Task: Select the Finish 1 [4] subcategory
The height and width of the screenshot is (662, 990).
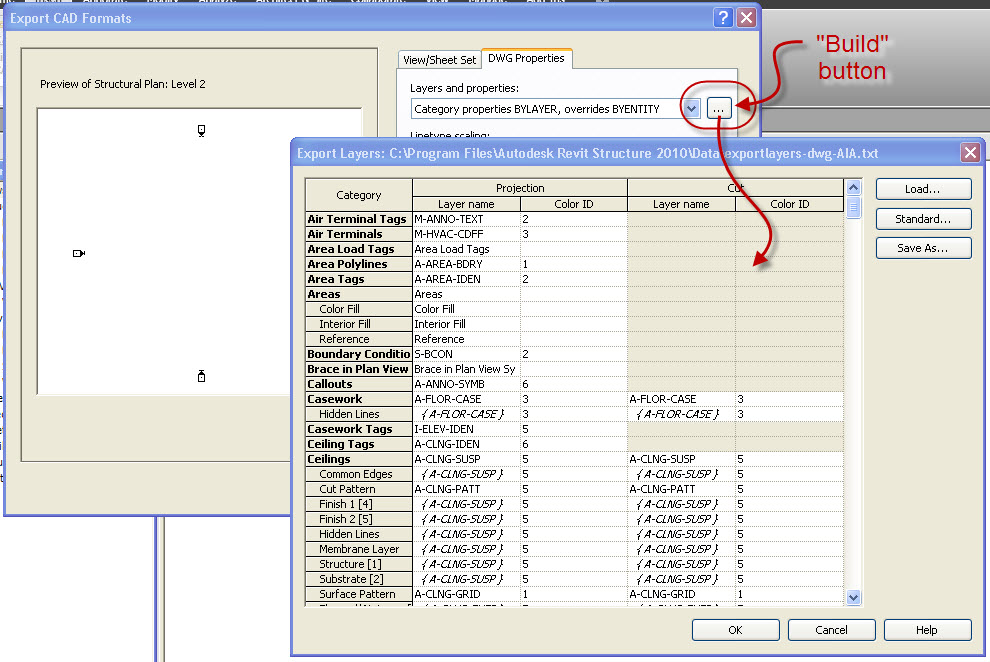Action: click(359, 504)
